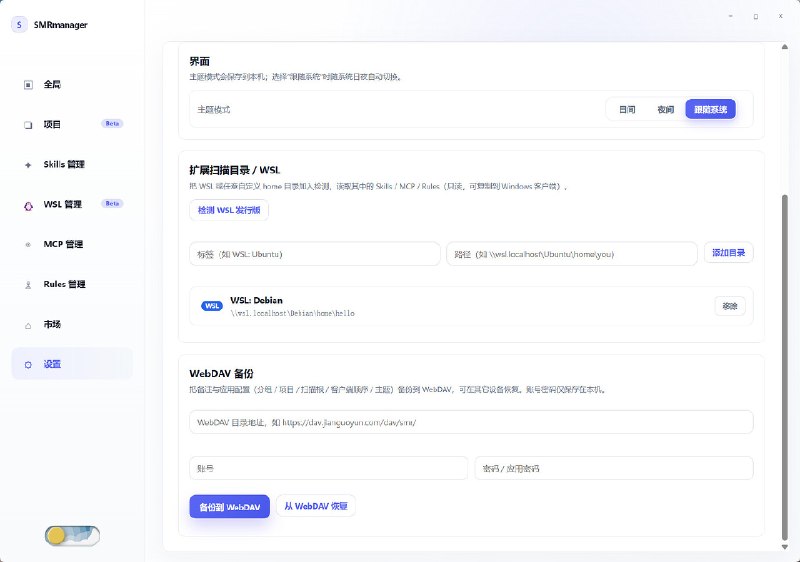This screenshot has height=562, width=800.
Task: Focus the 密码 / 应用密码 field
Action: [x=614, y=468]
